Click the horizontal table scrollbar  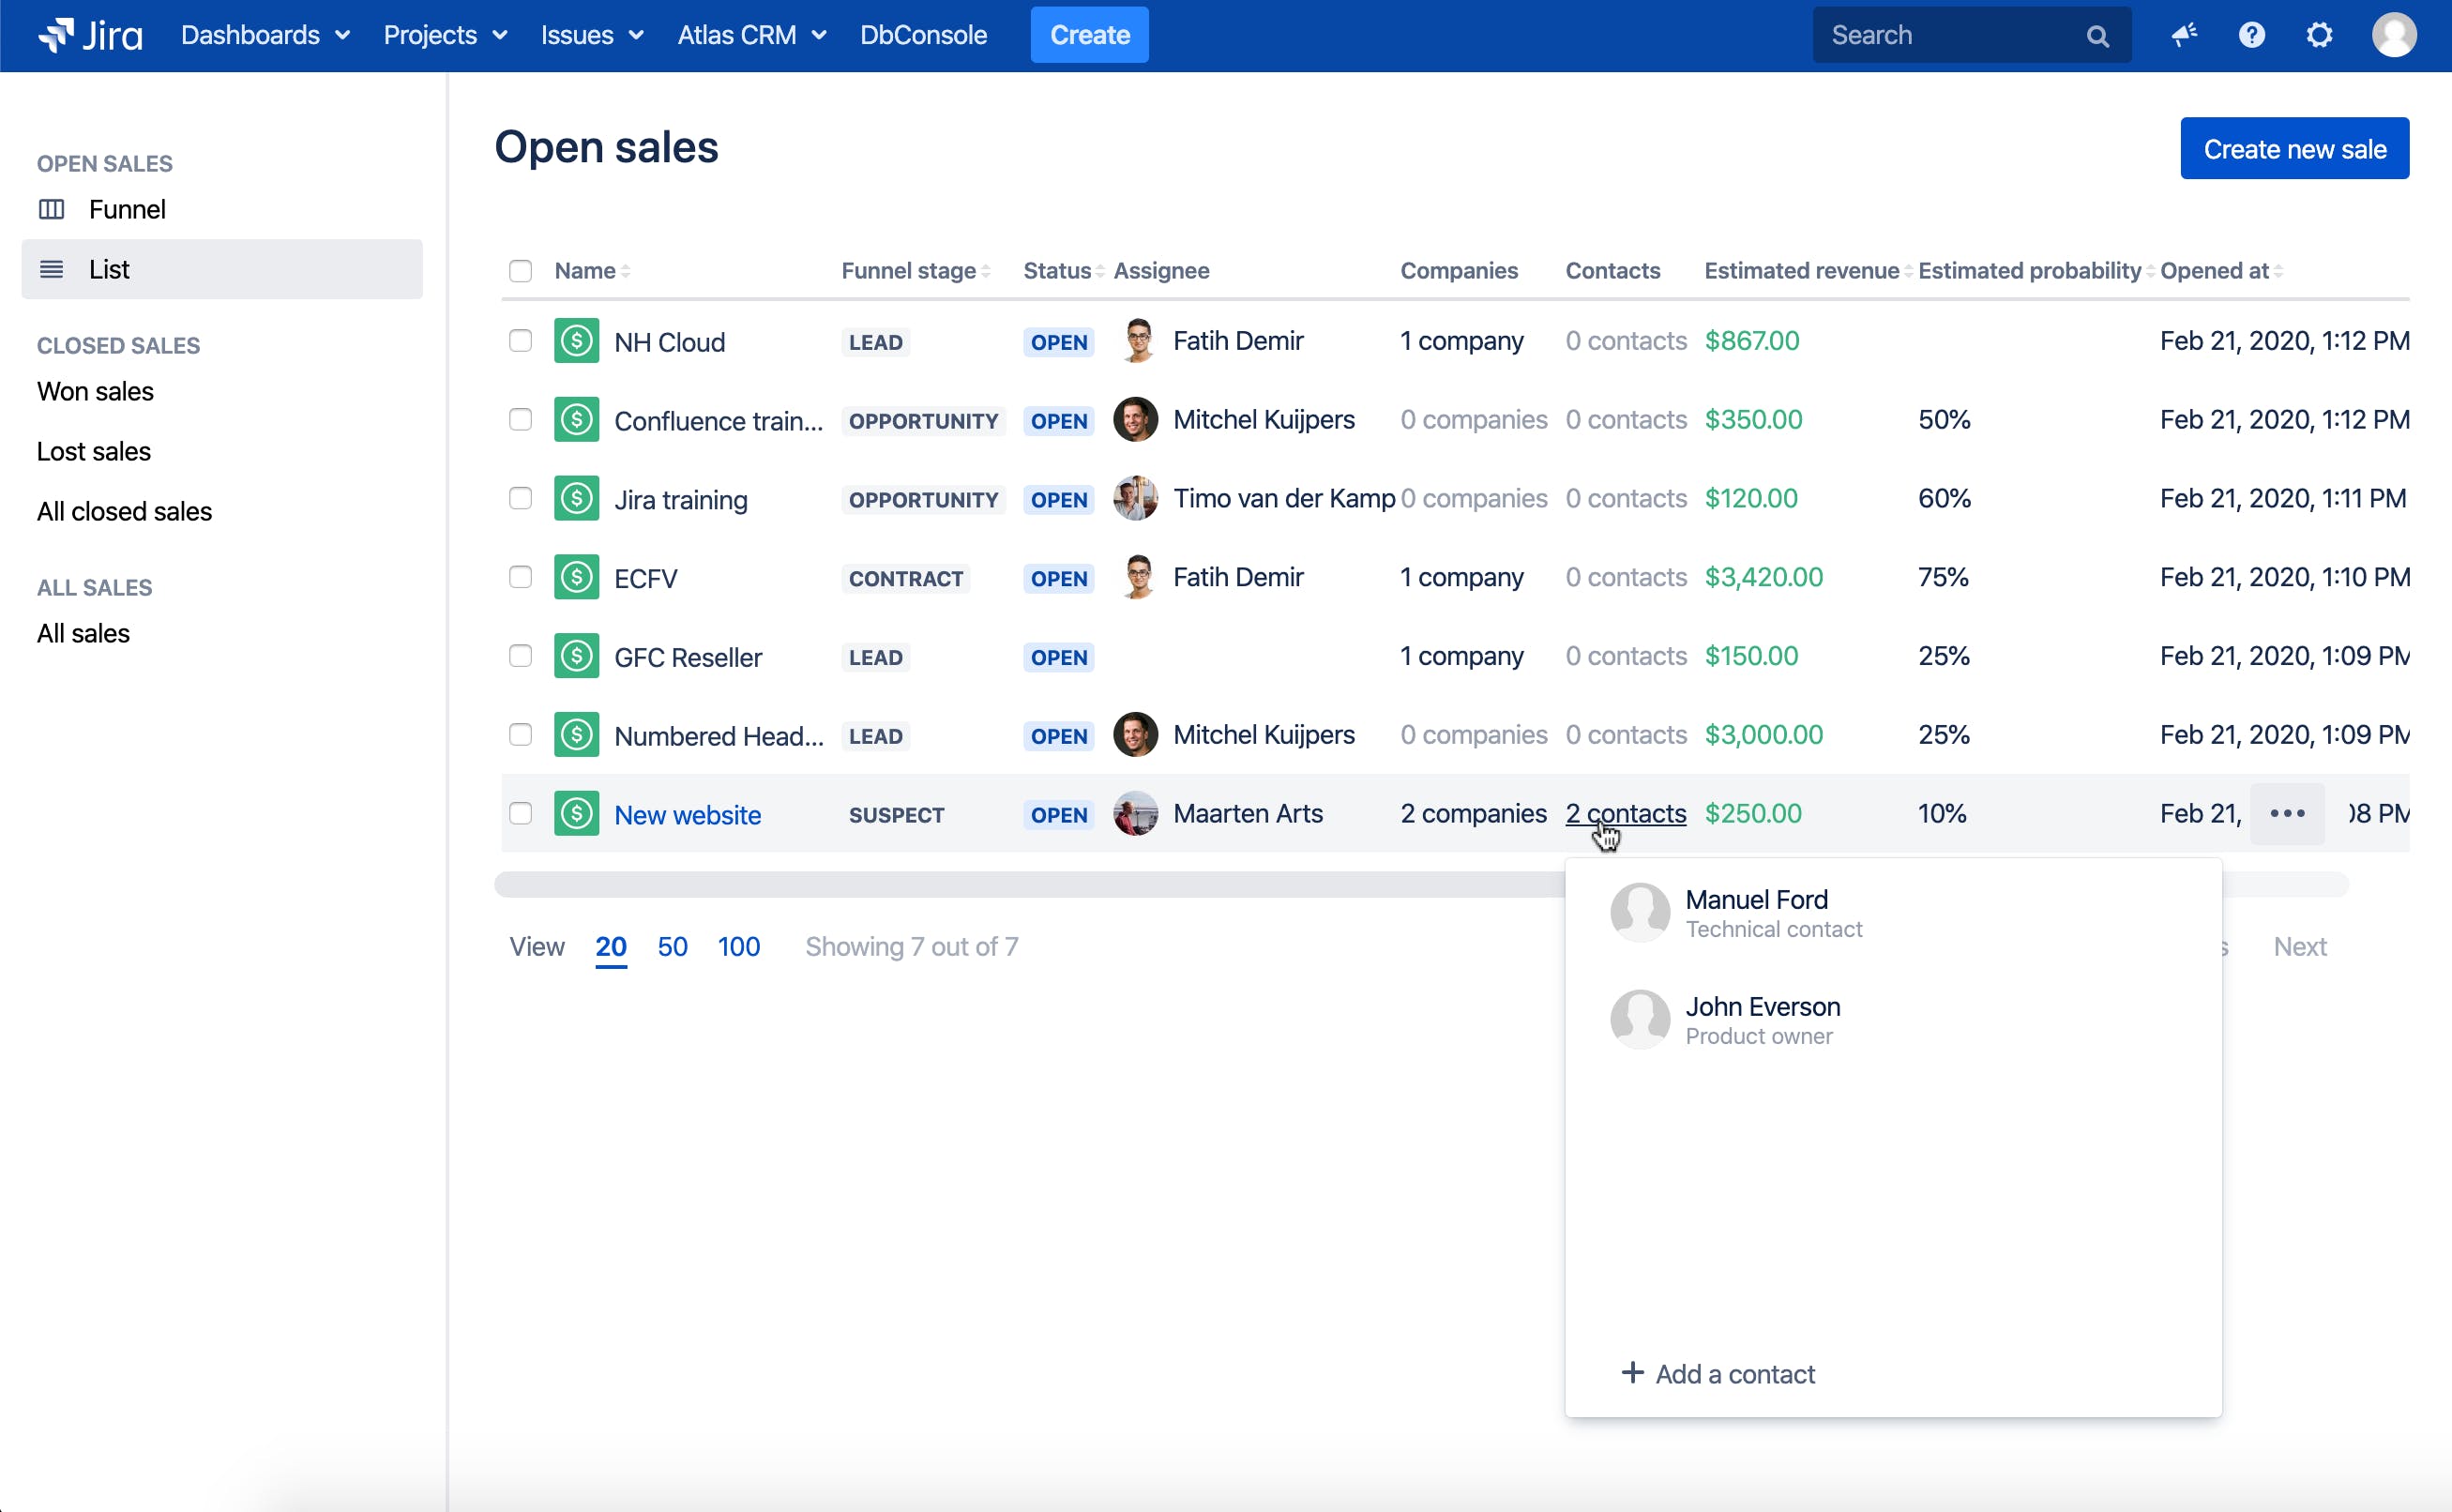coord(1000,884)
